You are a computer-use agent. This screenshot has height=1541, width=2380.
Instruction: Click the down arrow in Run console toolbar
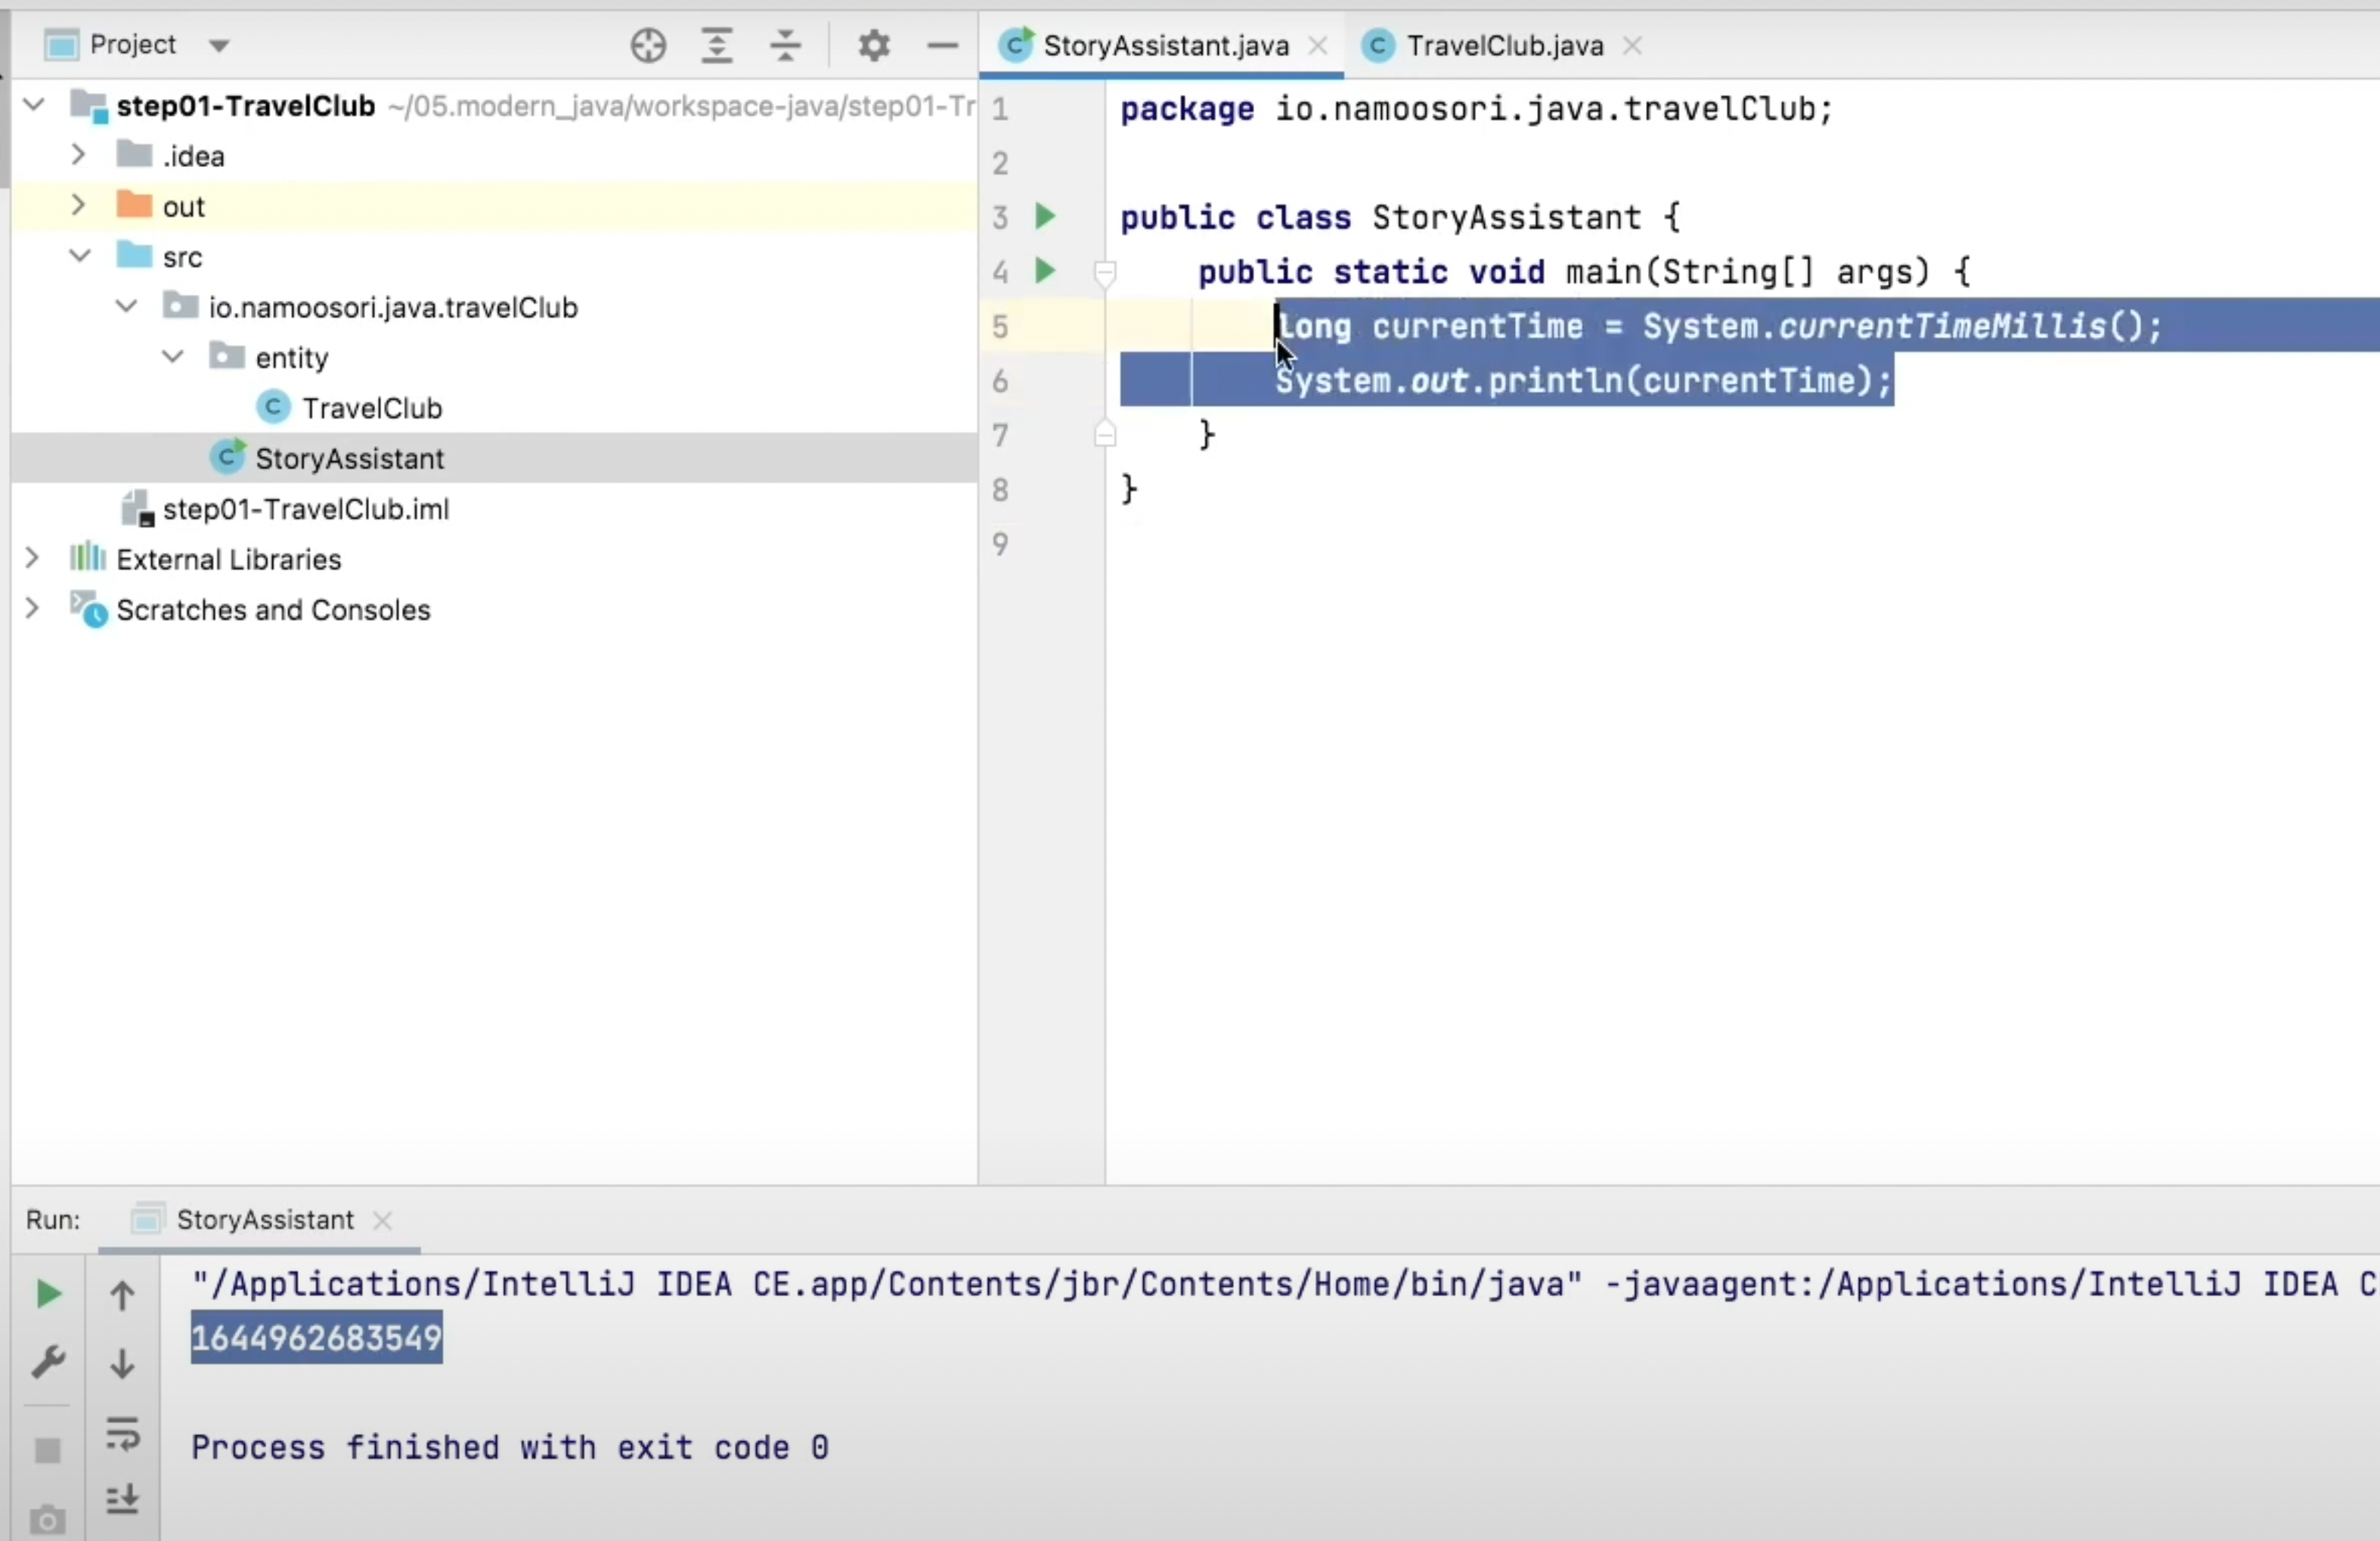coord(122,1363)
